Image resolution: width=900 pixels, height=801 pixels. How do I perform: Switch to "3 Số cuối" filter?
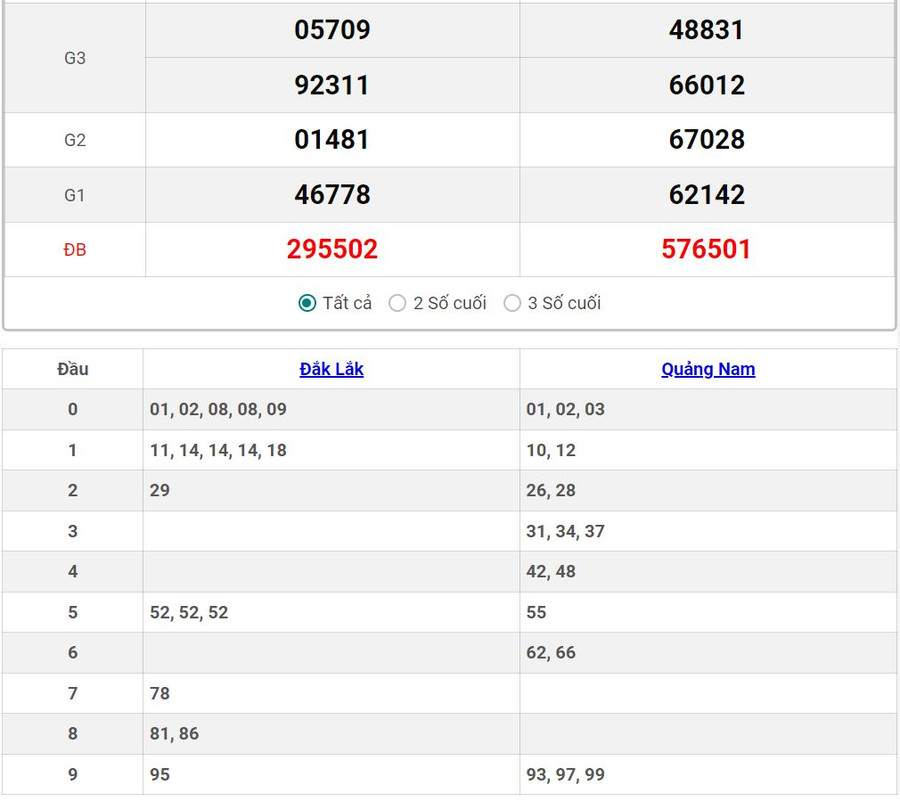tap(513, 303)
